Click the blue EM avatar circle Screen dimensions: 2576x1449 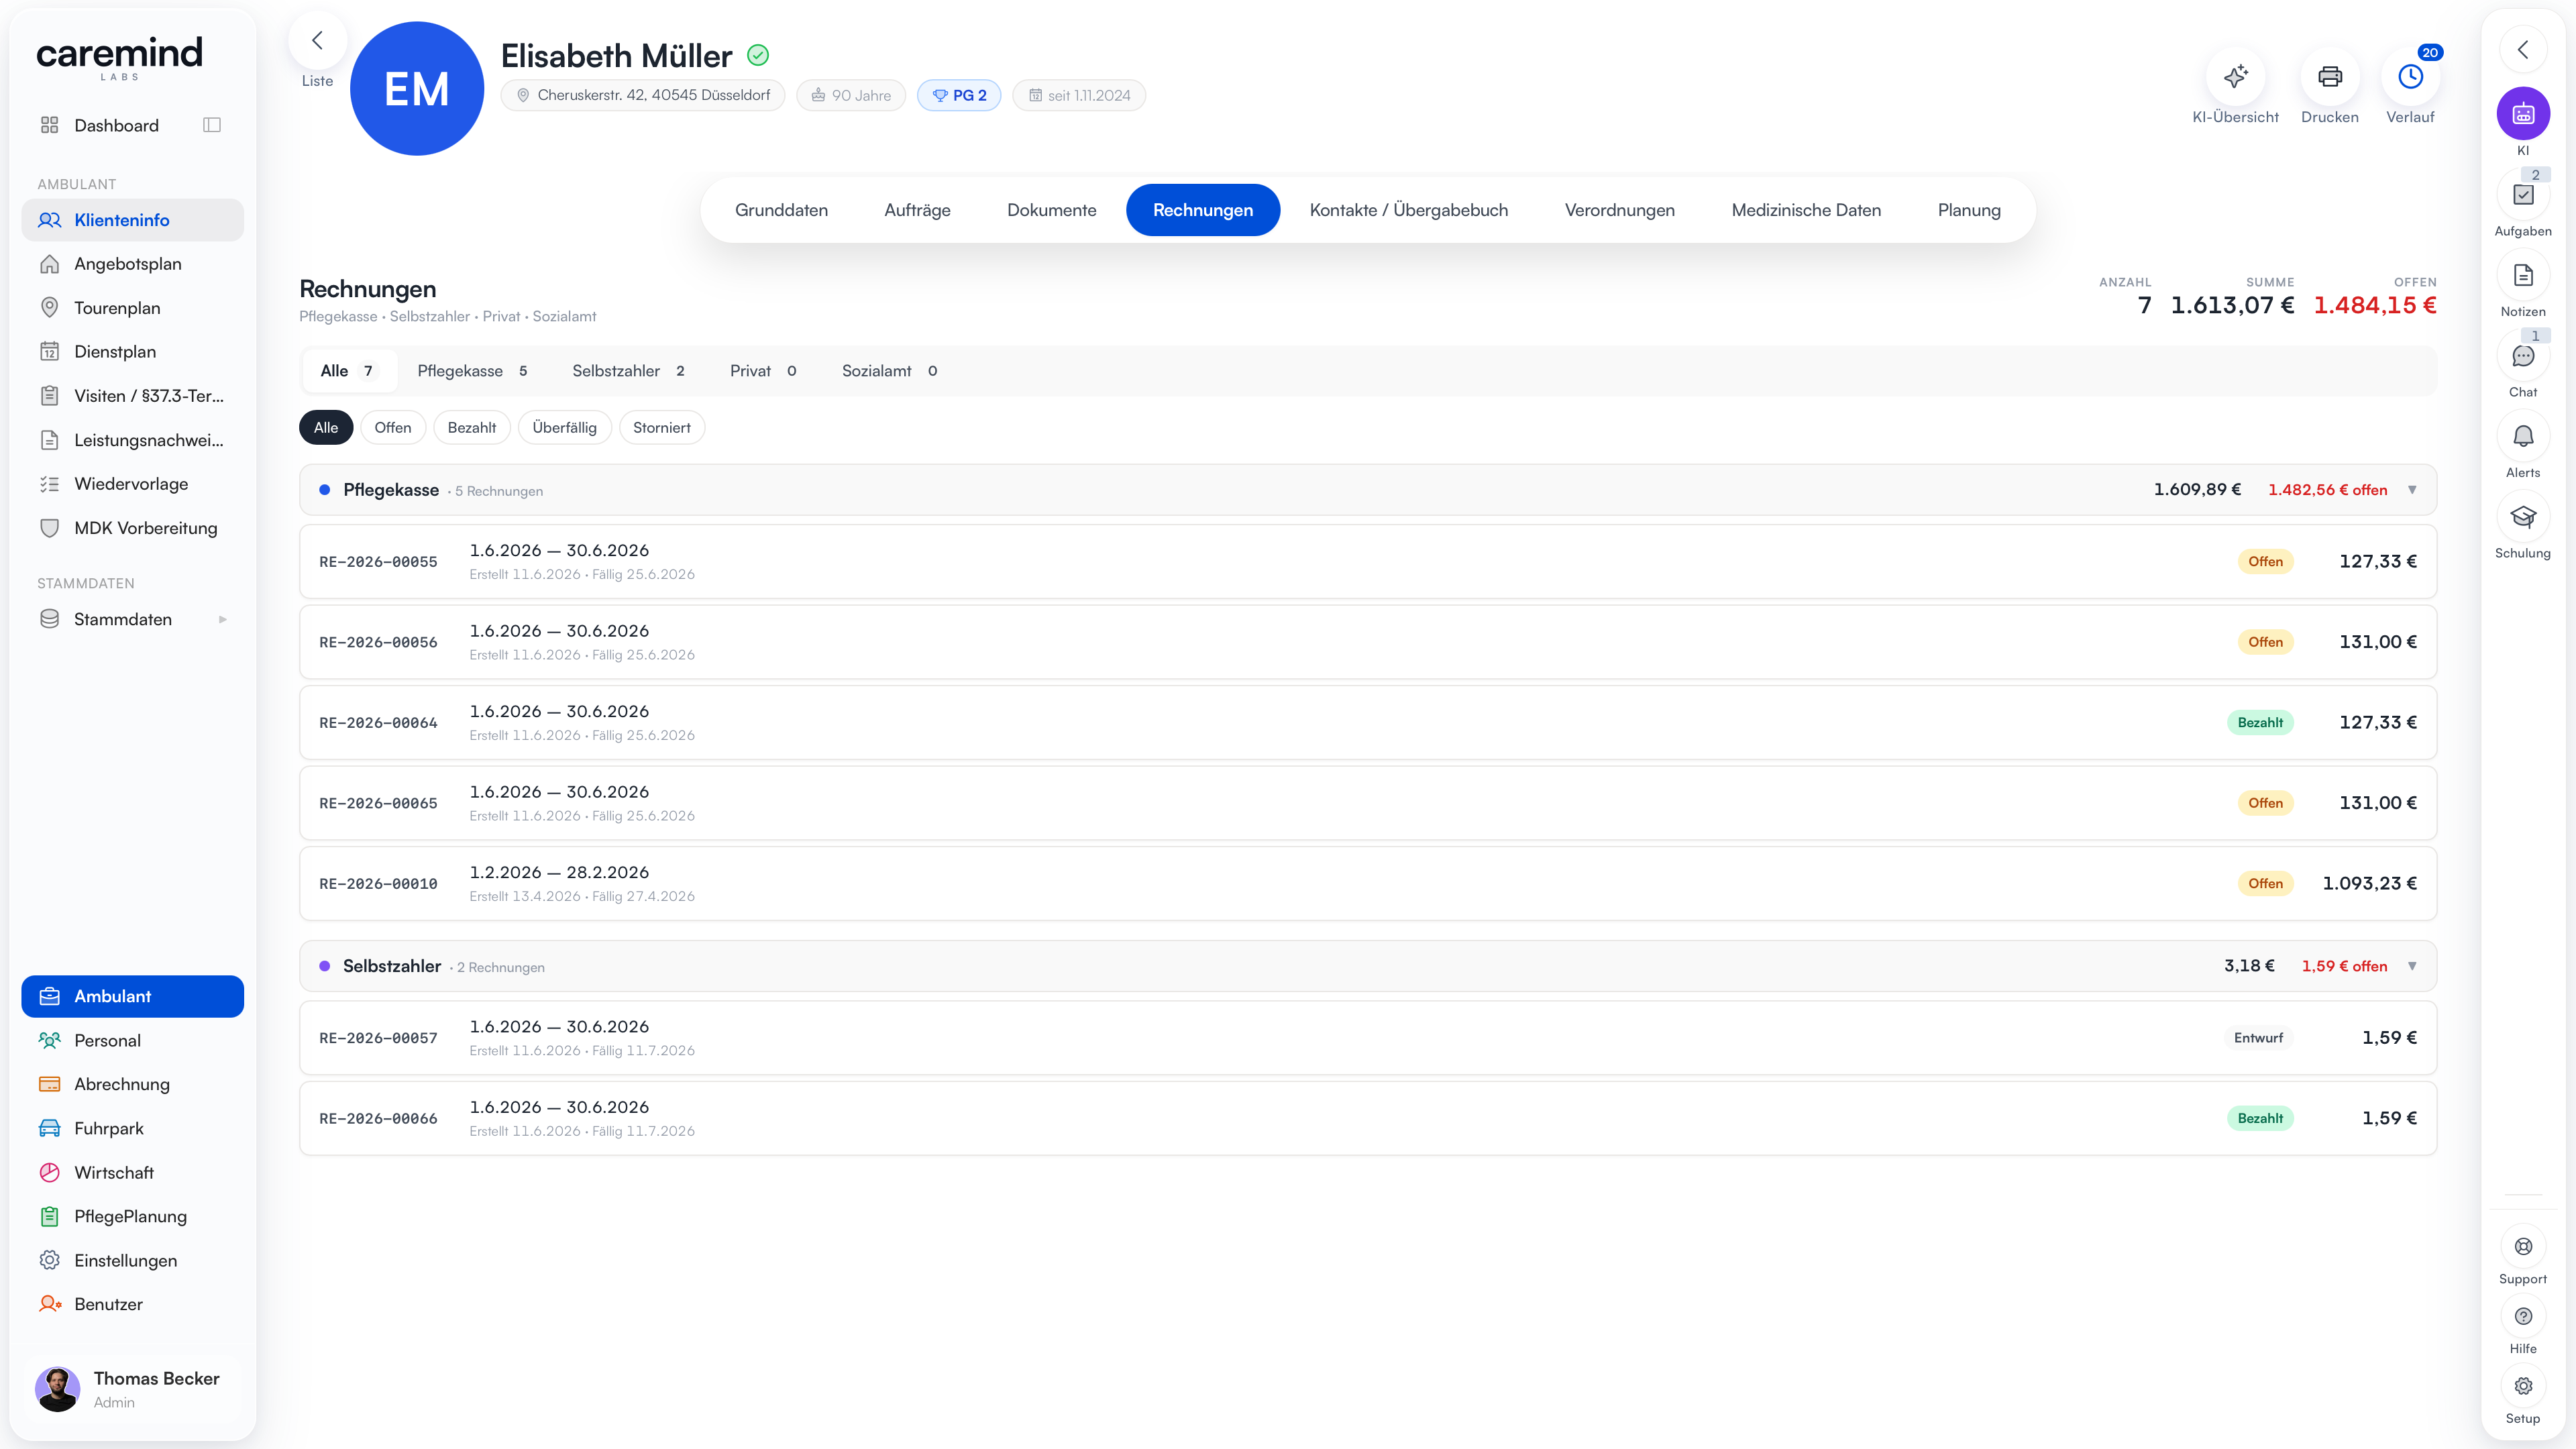[416, 89]
